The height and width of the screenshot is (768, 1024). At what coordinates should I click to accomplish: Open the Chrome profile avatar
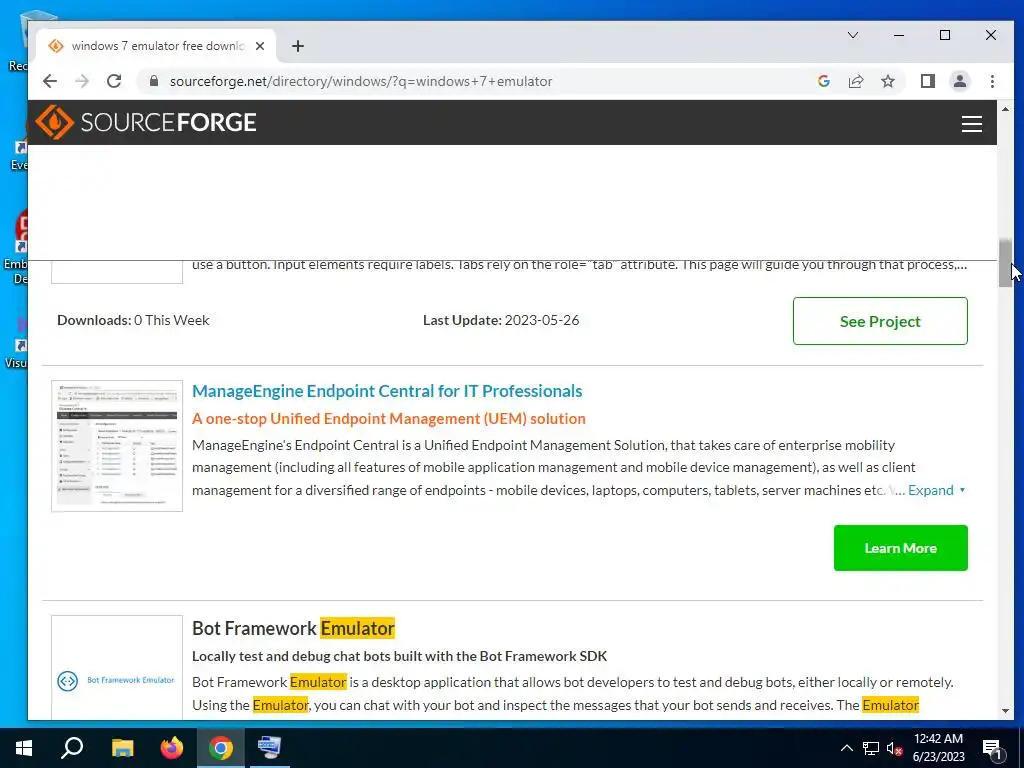pyautogui.click(x=959, y=81)
